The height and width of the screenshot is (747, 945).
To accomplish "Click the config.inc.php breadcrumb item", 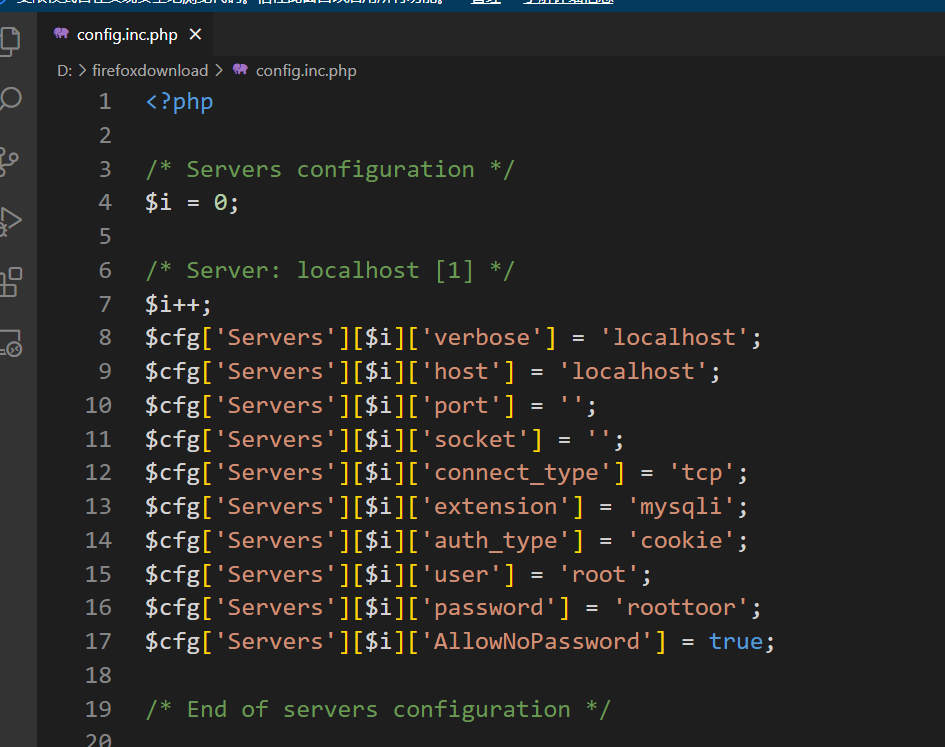I will (306, 71).
